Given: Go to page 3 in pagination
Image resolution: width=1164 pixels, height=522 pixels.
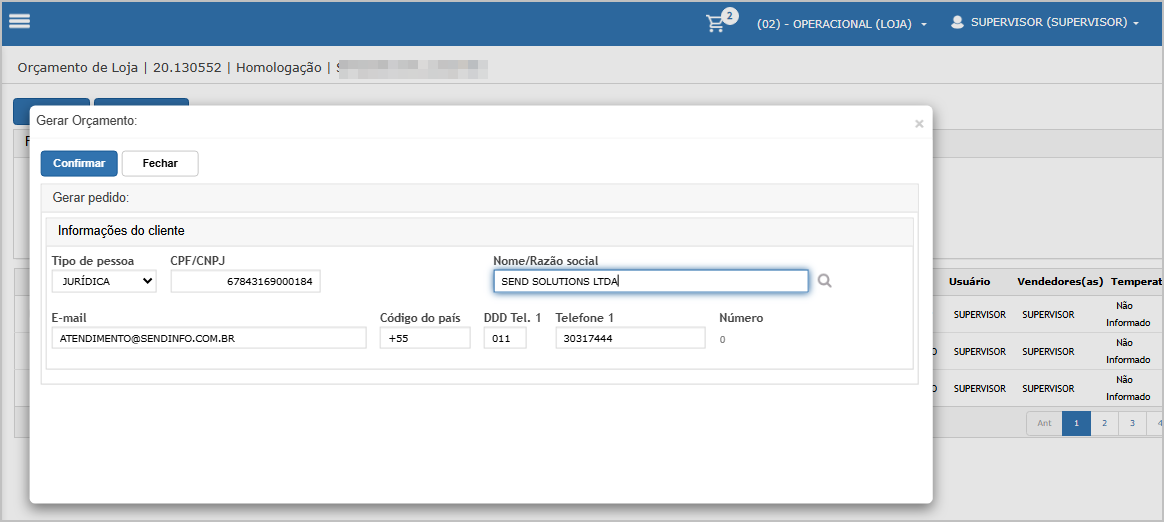Looking at the screenshot, I should (x=1132, y=423).
